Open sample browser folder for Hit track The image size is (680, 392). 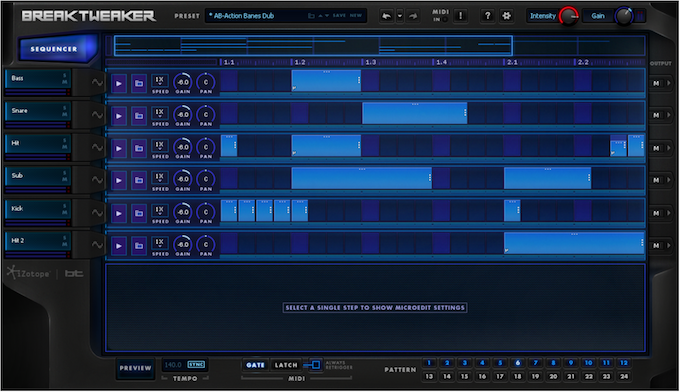(x=139, y=148)
